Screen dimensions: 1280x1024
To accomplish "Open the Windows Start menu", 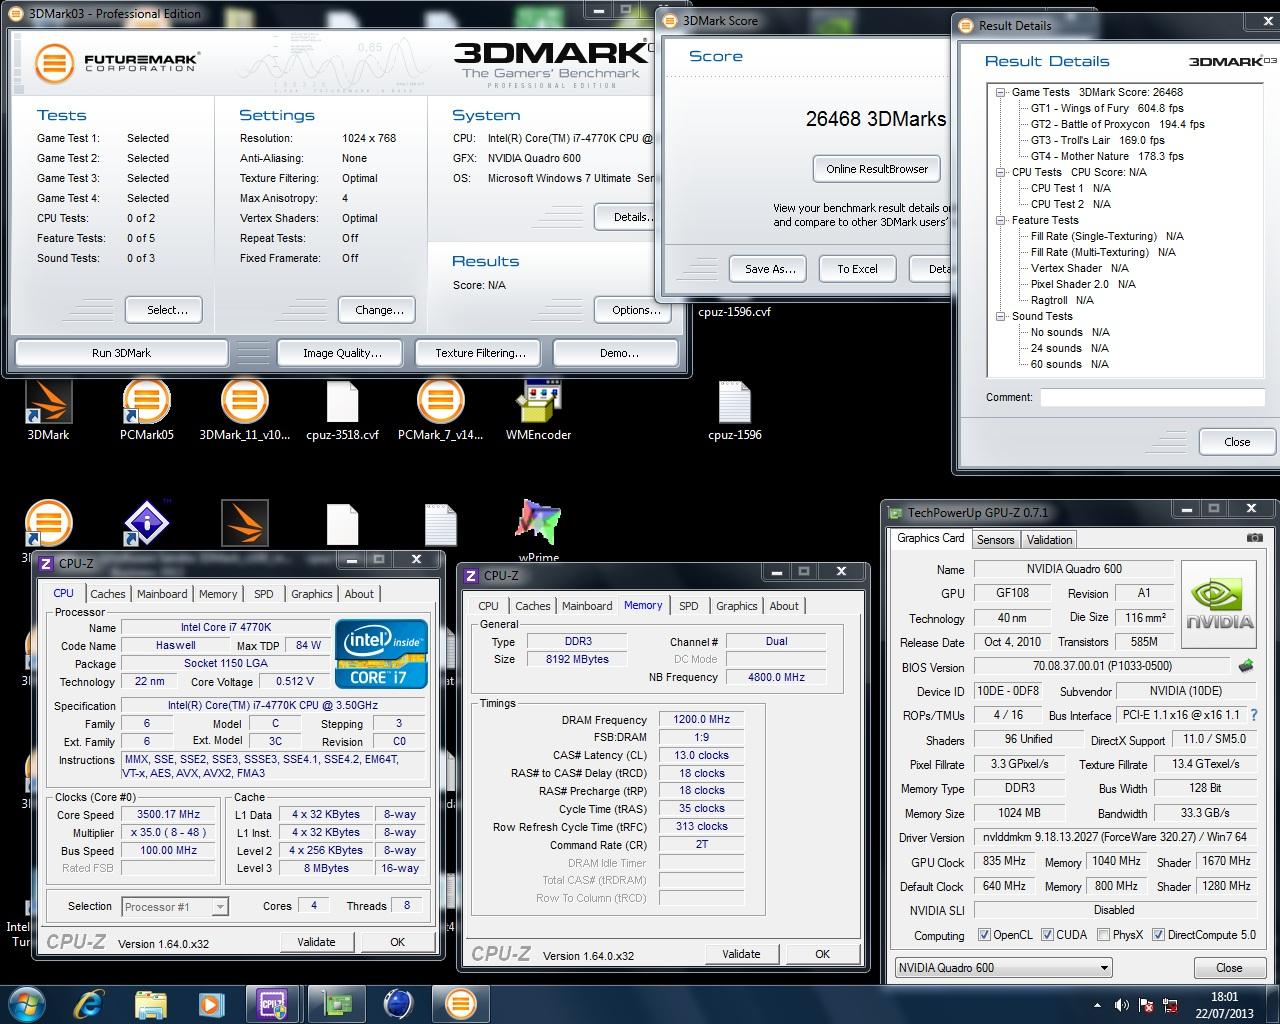I will (25, 1003).
